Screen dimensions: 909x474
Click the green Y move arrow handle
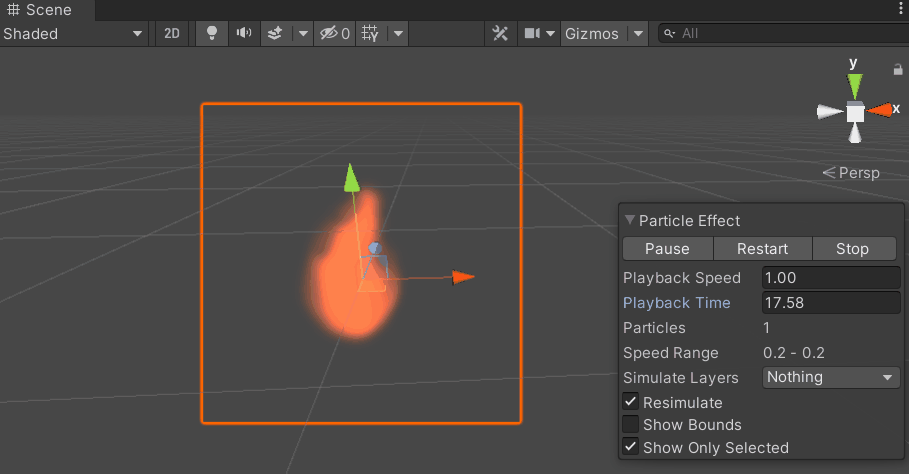pyautogui.click(x=351, y=177)
